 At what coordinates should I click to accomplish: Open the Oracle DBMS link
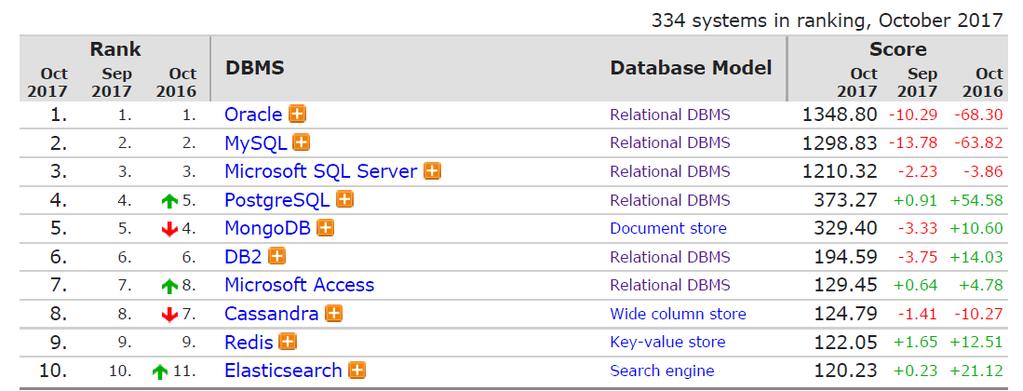[x=253, y=114]
